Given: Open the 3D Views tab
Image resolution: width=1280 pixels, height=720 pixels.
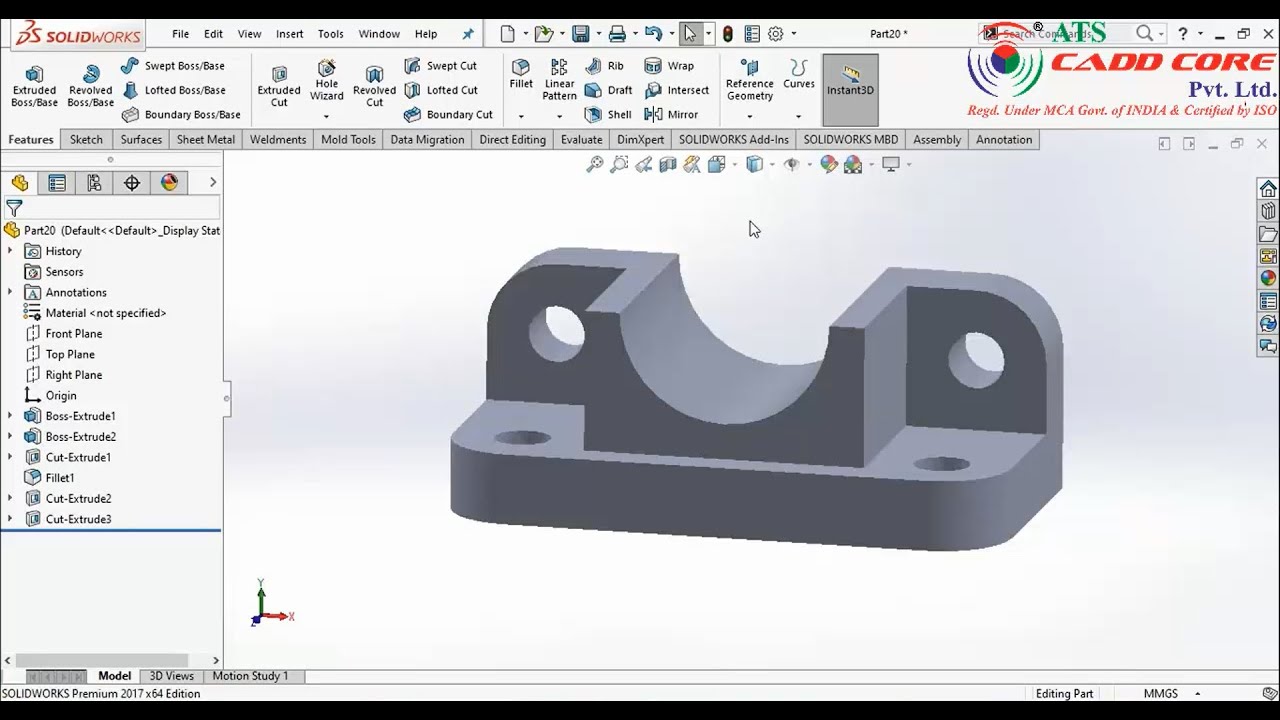Looking at the screenshot, I should (x=172, y=676).
